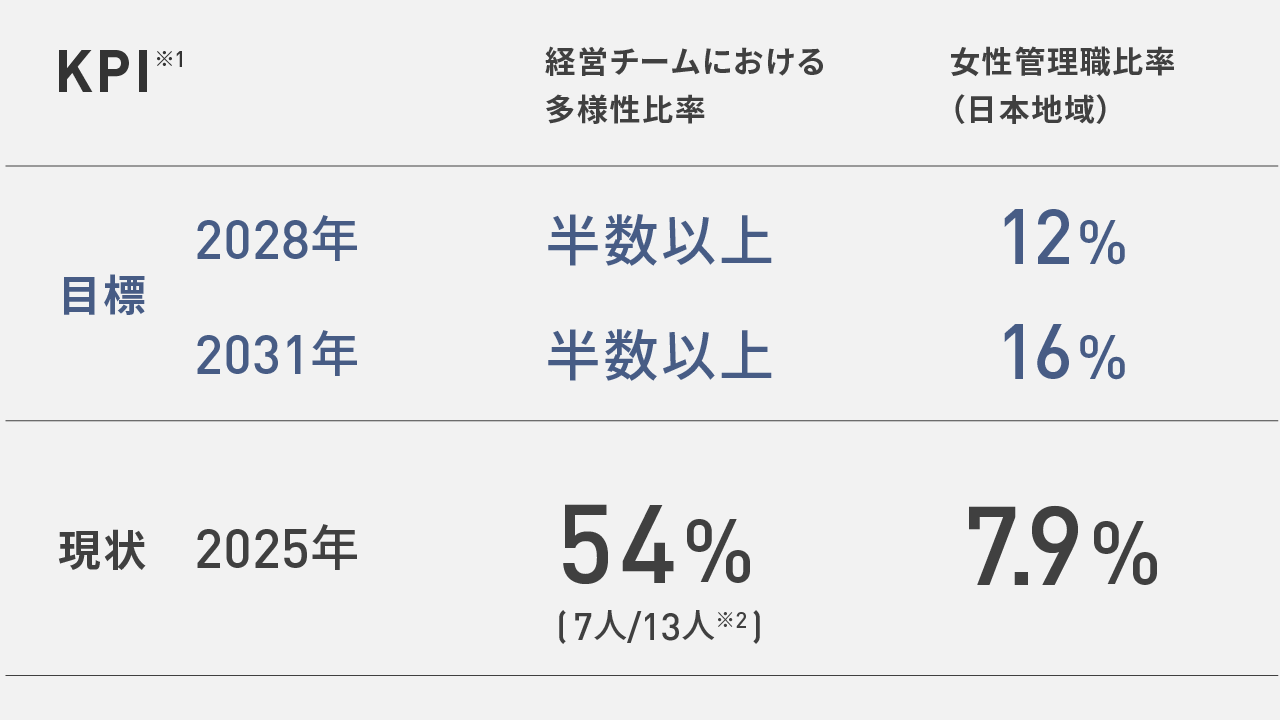This screenshot has height=720, width=1280.
Task: Click the 12% target value
Action: point(1064,241)
